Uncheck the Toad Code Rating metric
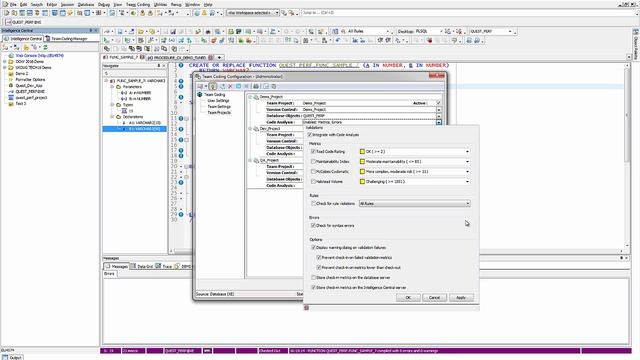 click(x=313, y=151)
